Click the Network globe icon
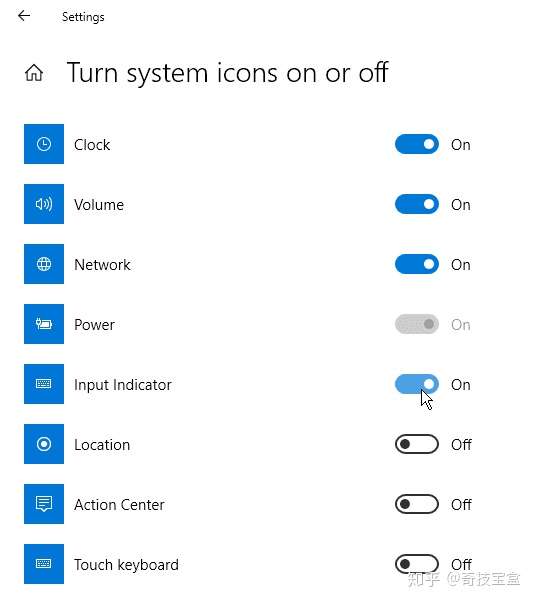Screen dimensions: 534x602 tap(44, 264)
